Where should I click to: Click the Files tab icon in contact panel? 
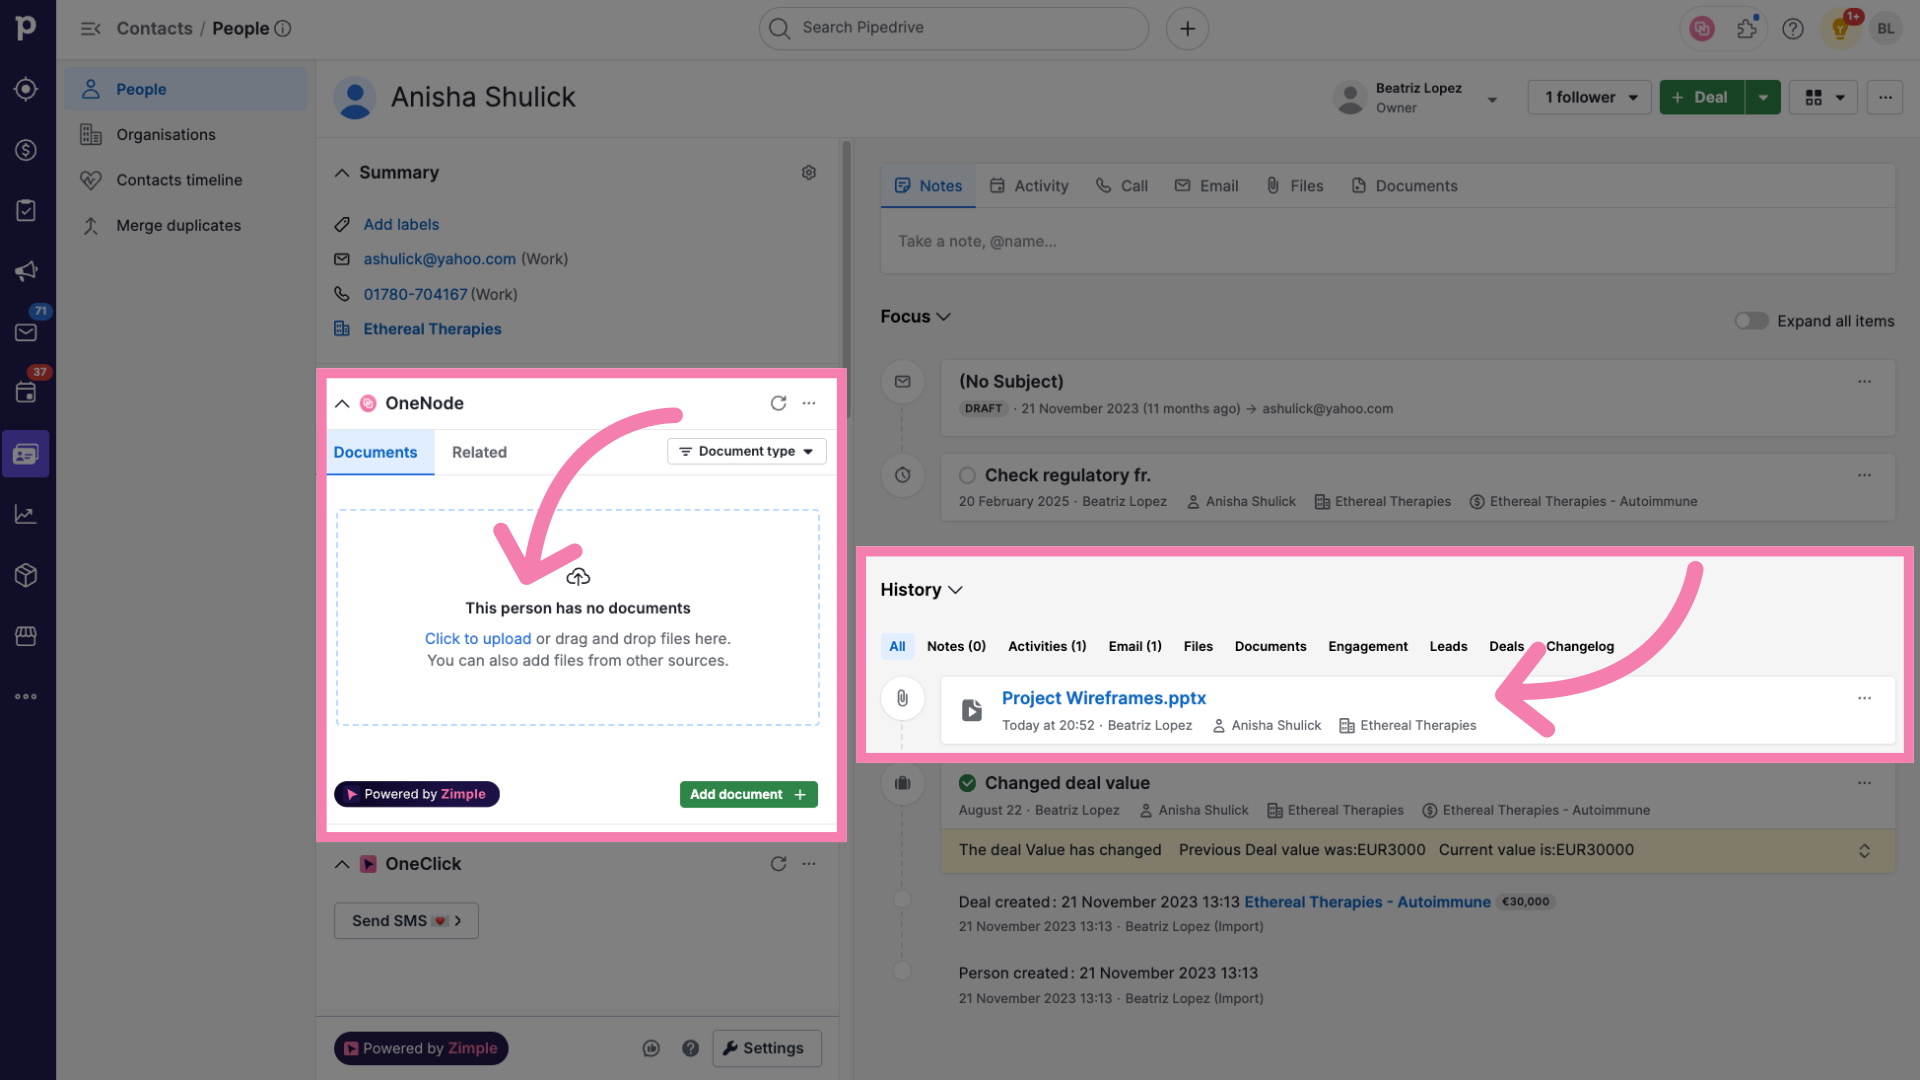1273,186
